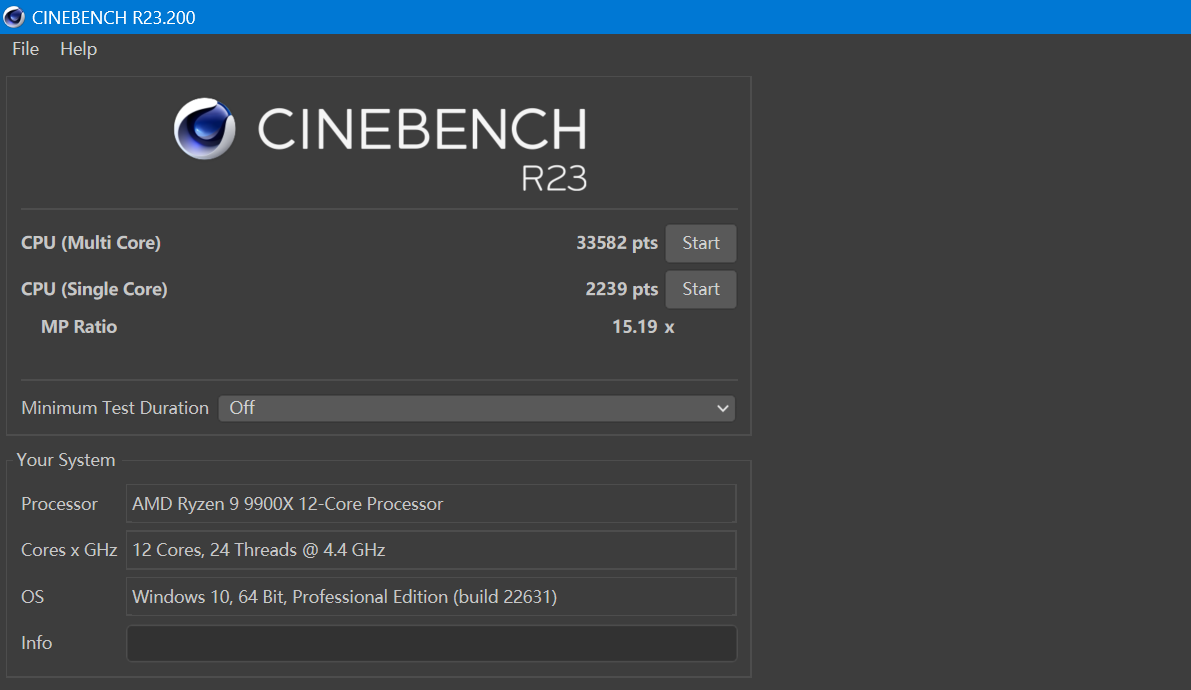Viewport: 1191px width, 690px height.
Task: Click the 2239 pts single core score
Action: pyautogui.click(x=621, y=289)
